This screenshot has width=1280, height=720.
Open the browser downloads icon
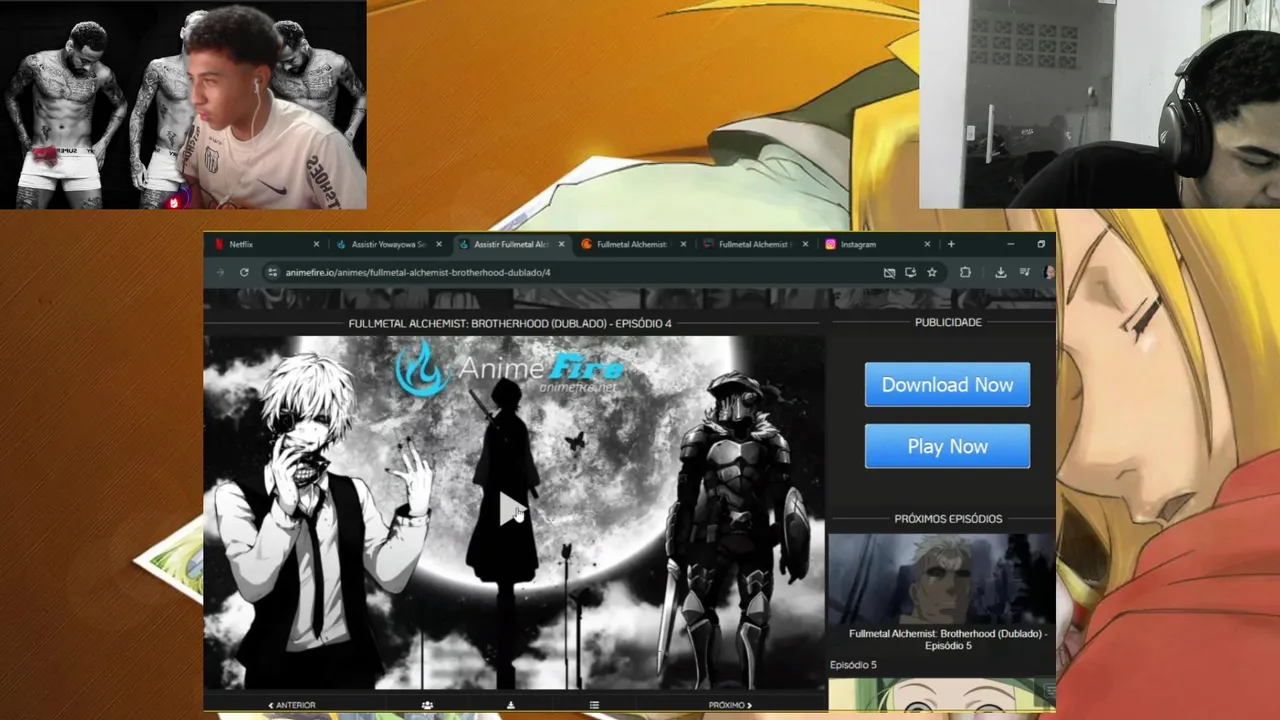pyautogui.click(x=1000, y=272)
